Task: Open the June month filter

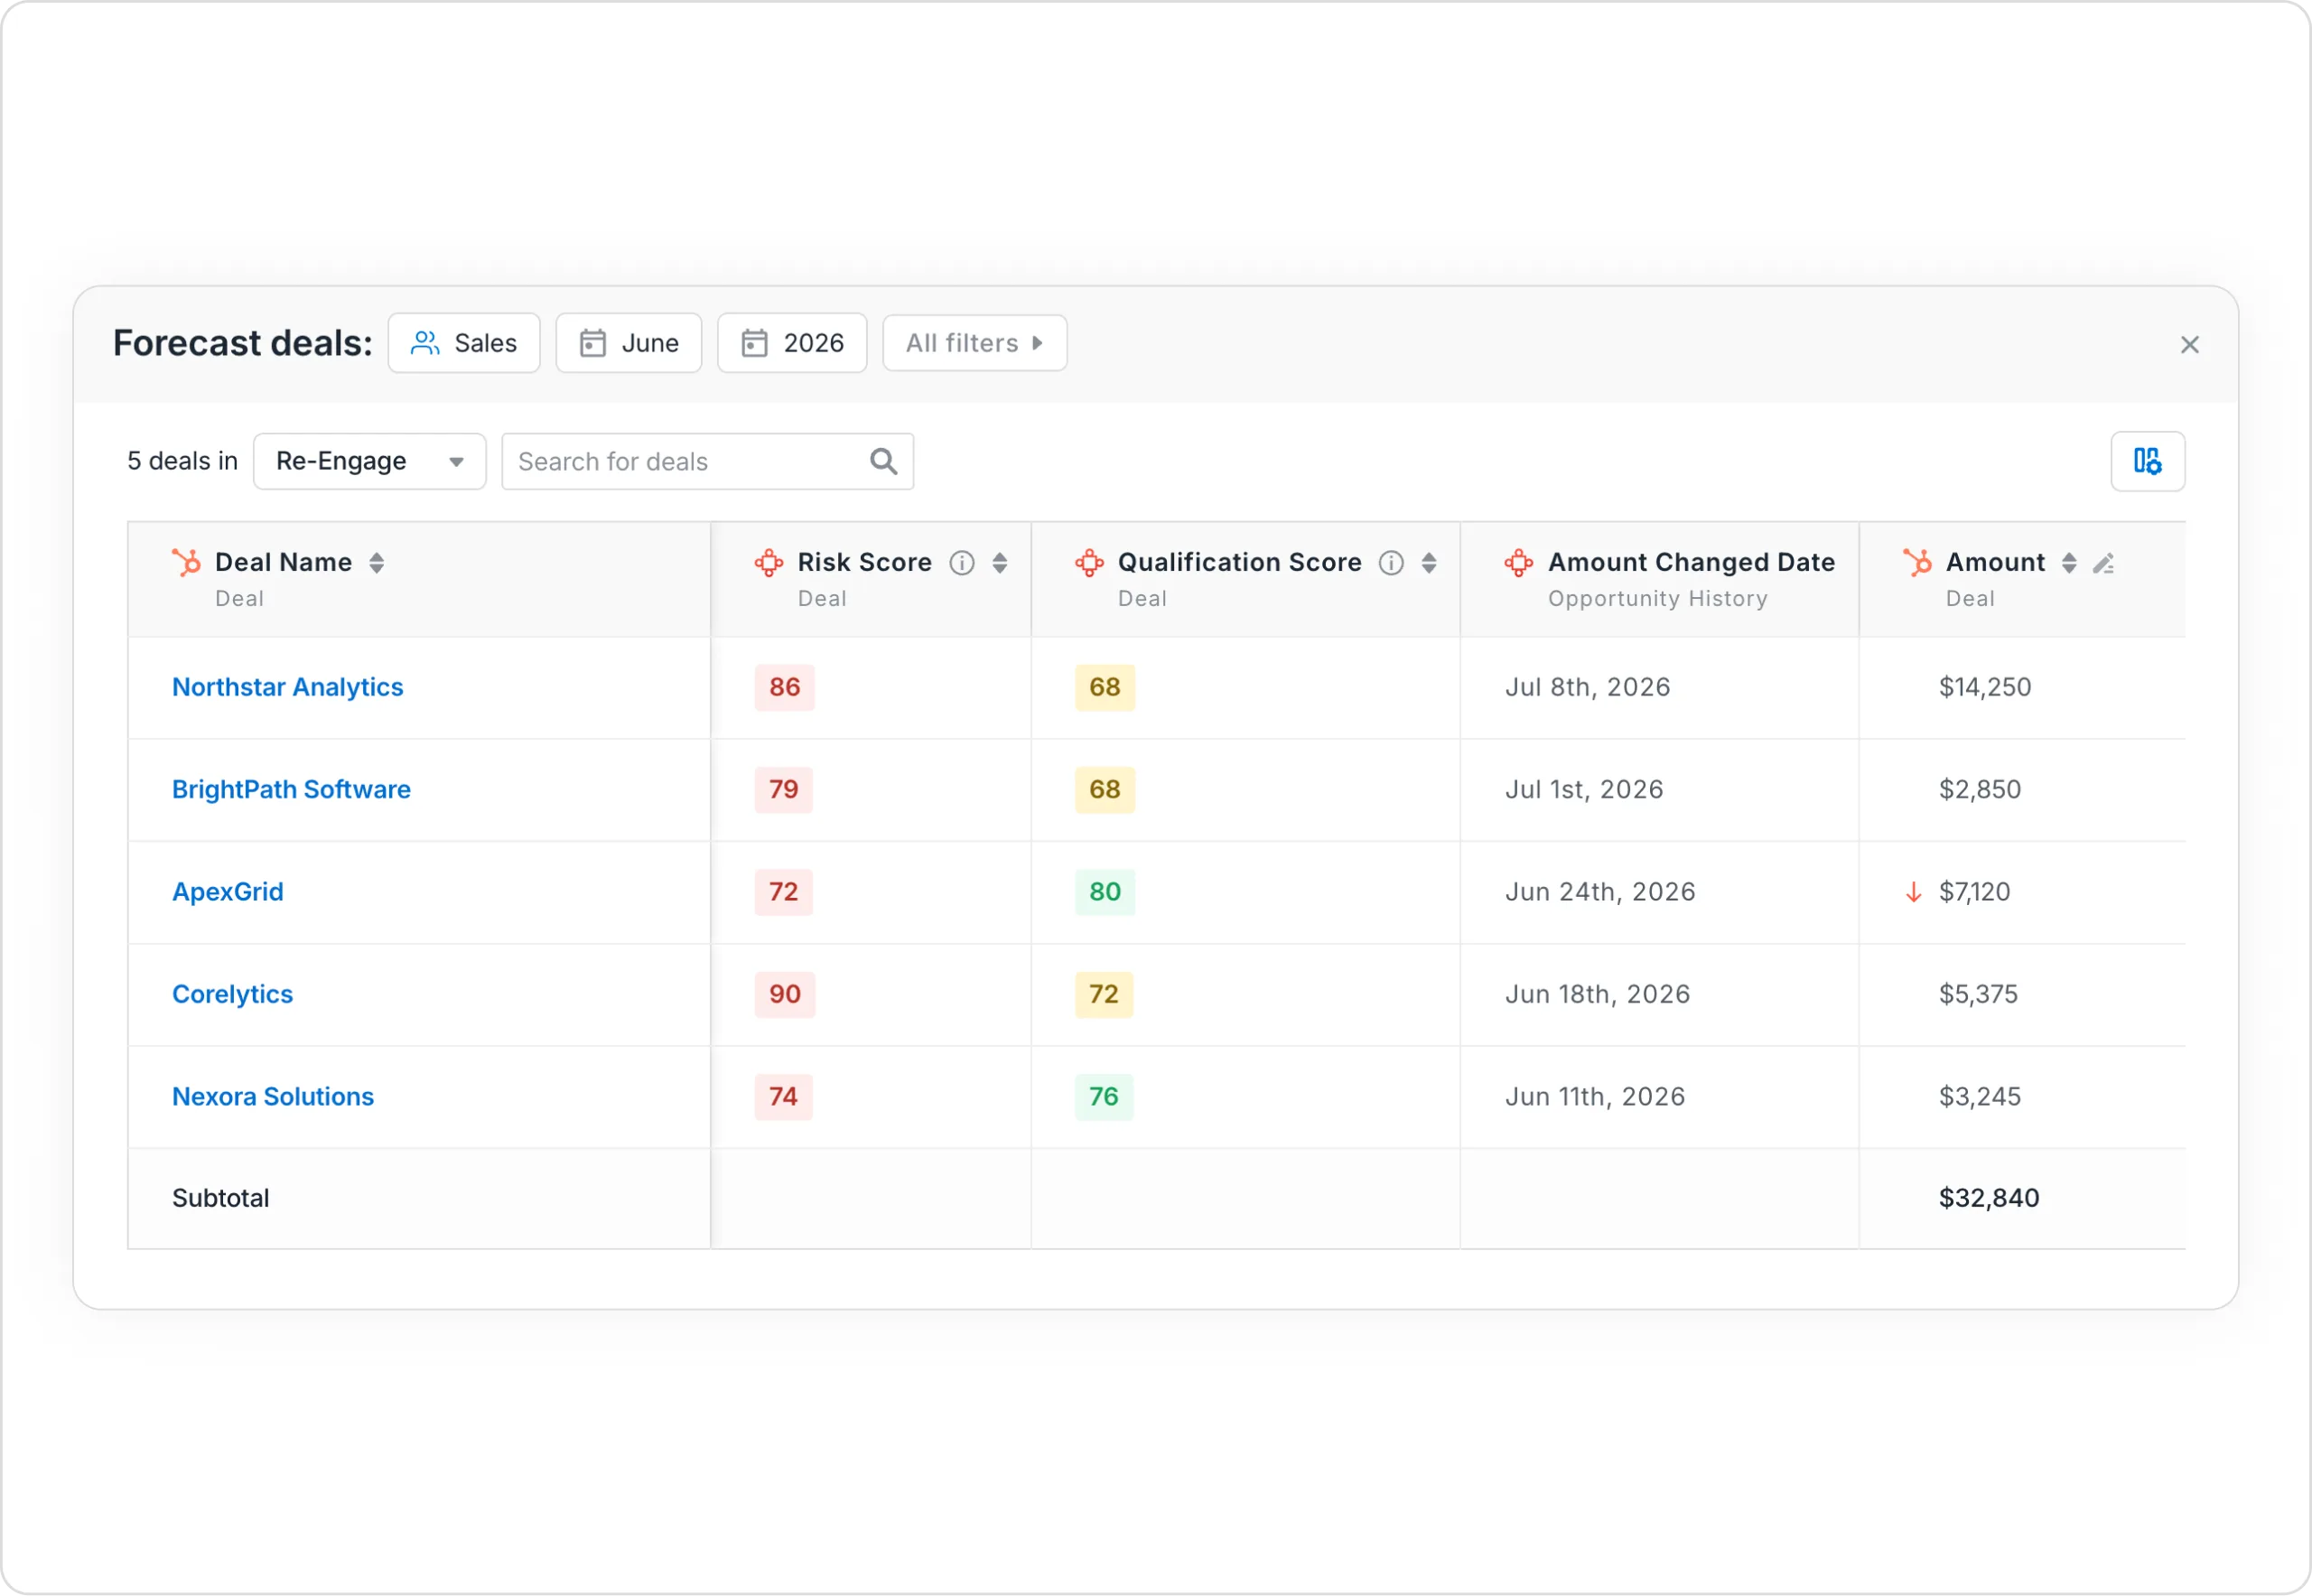Action: tap(629, 343)
